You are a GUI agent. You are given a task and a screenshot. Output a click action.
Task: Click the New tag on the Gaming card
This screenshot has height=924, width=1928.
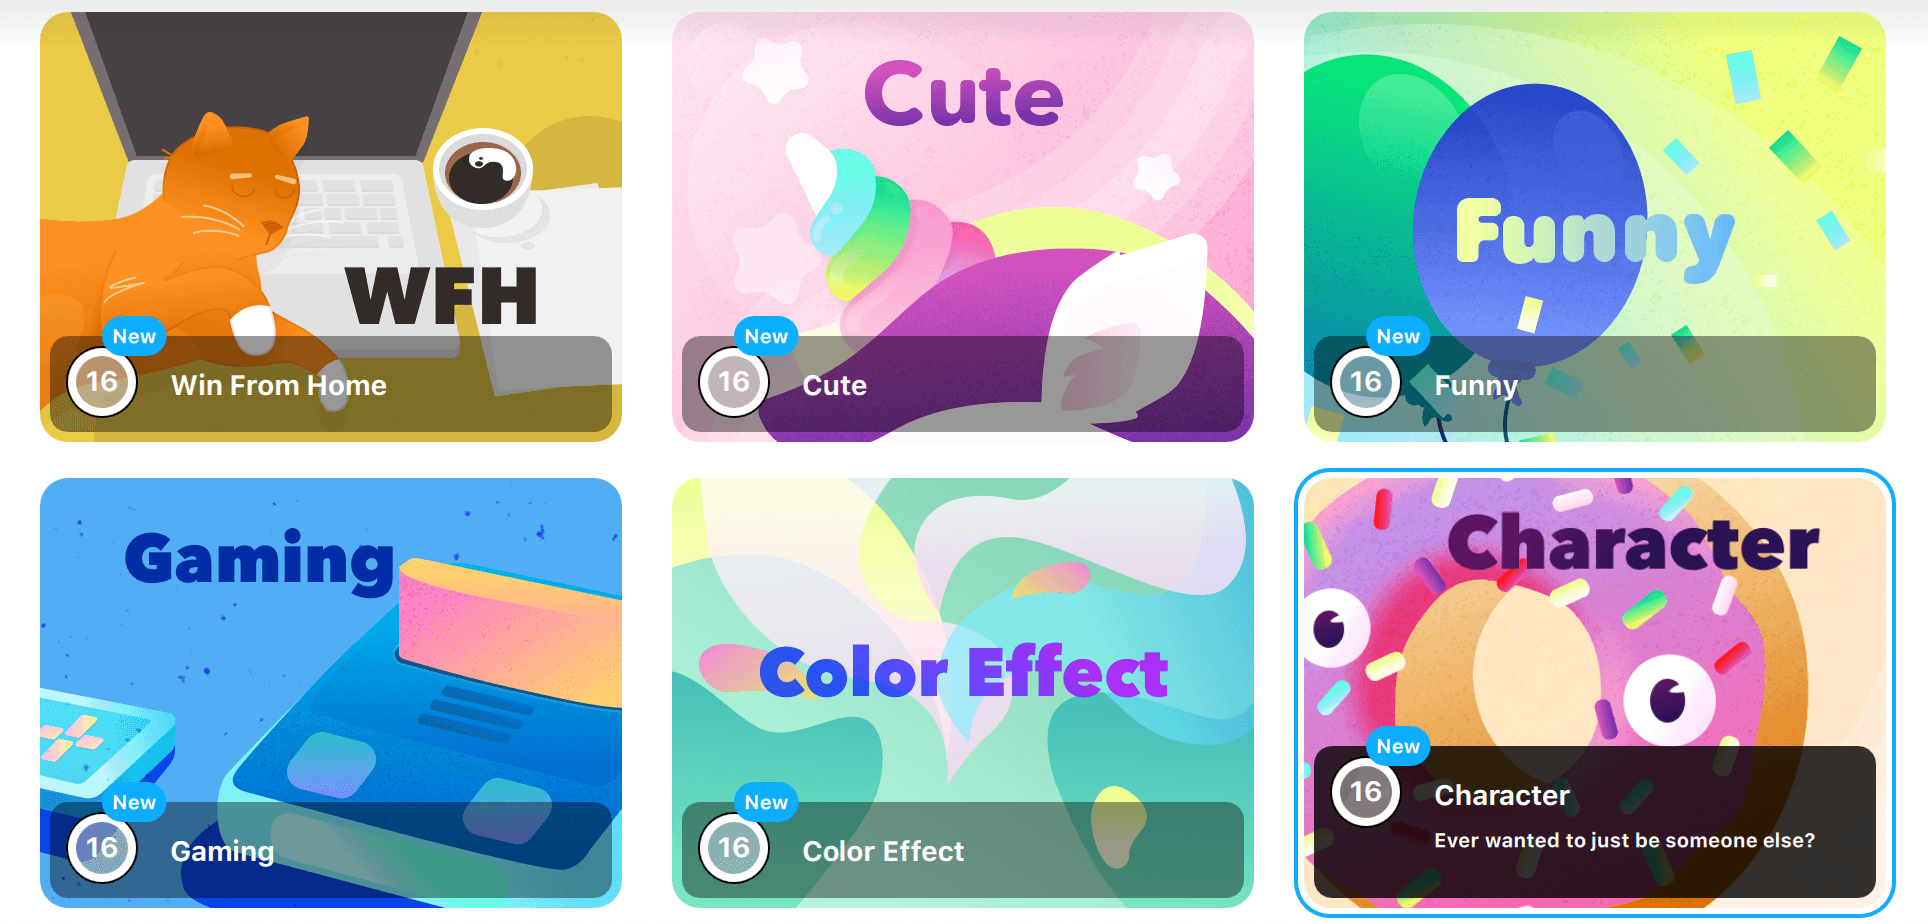point(134,803)
